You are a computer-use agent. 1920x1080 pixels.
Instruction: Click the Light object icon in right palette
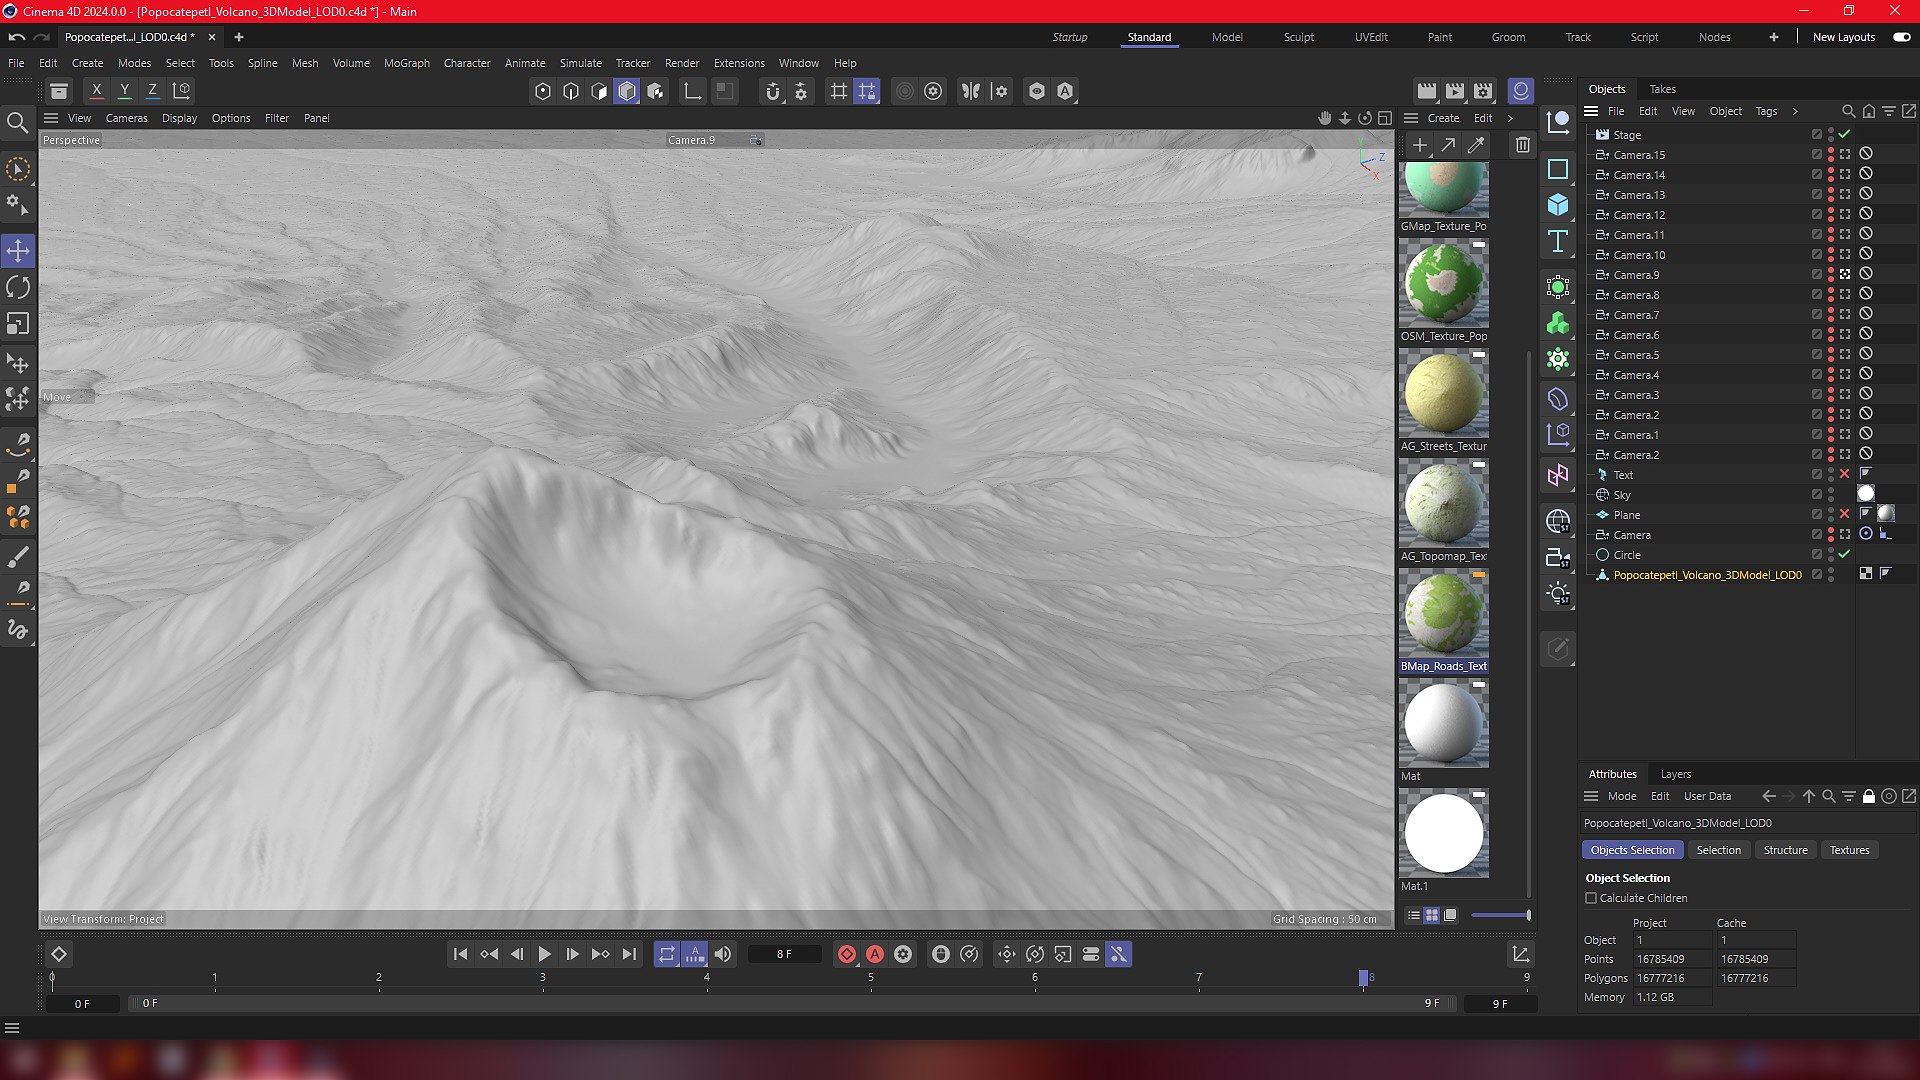(1558, 594)
